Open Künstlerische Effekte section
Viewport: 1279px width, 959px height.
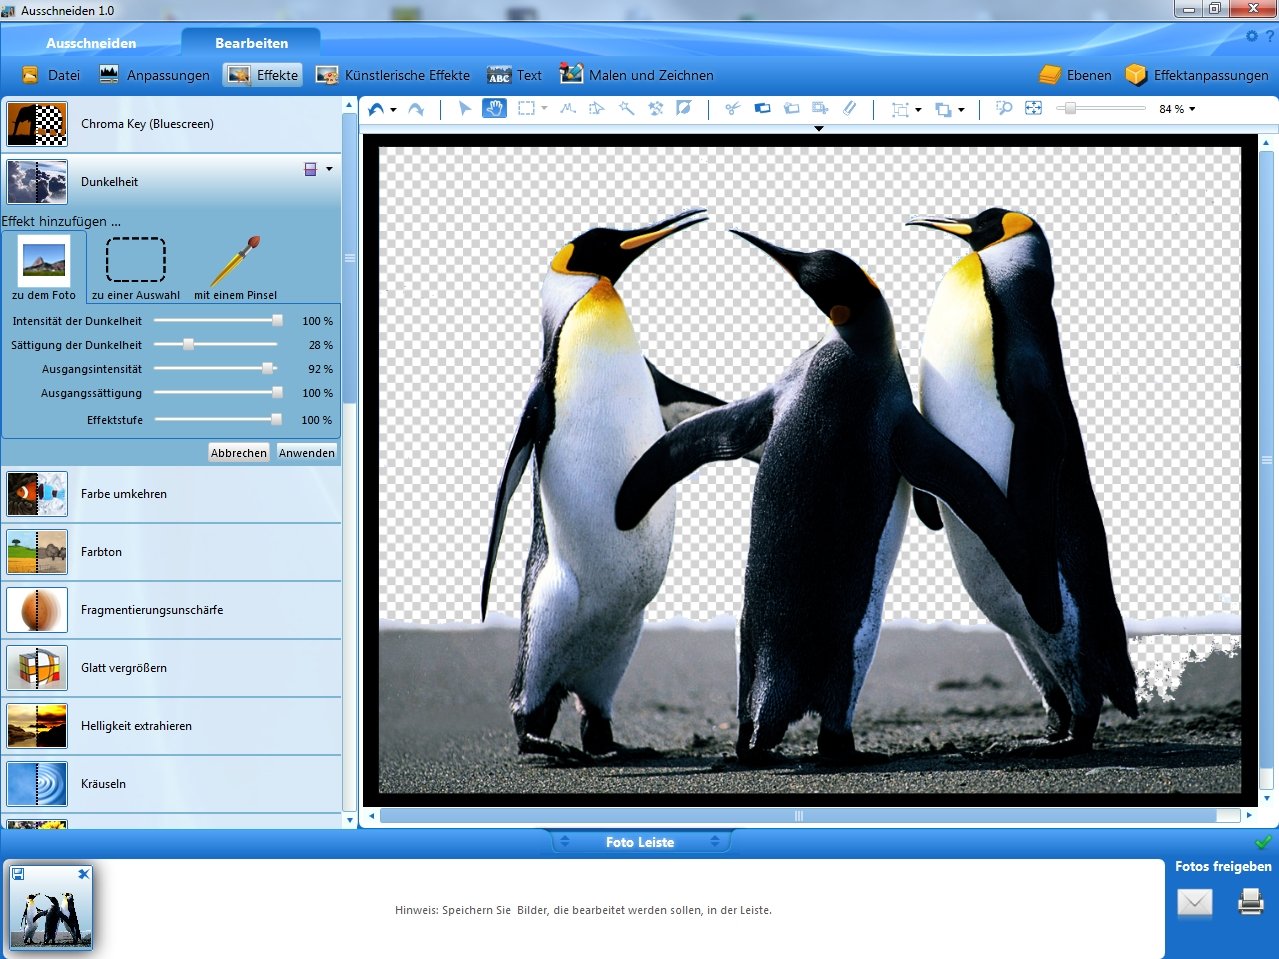pyautogui.click(x=393, y=75)
